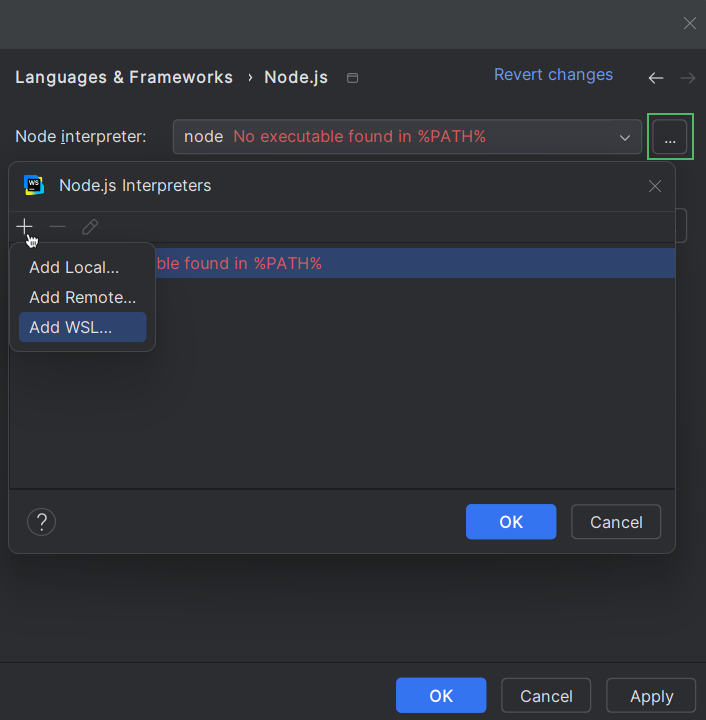This screenshot has width=706, height=720.
Task: Expand the Node interpreter dropdown arrow
Action: tap(625, 137)
